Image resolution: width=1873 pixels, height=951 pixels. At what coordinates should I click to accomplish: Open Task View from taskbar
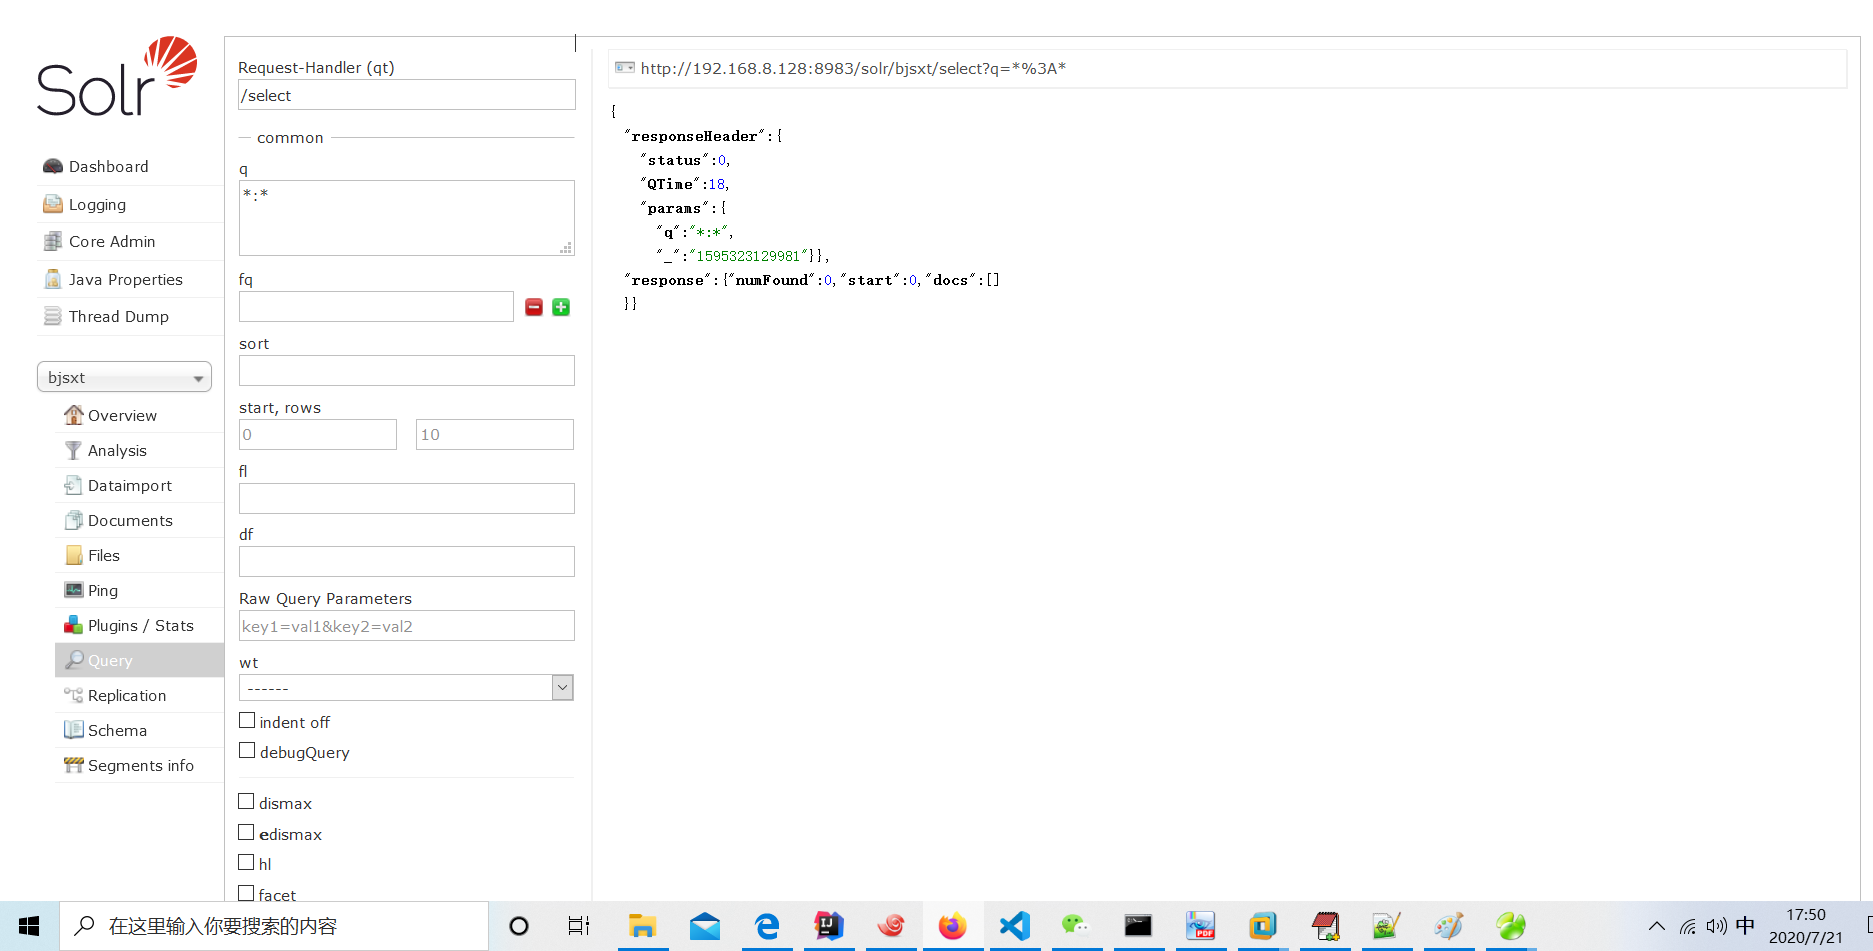tap(579, 926)
